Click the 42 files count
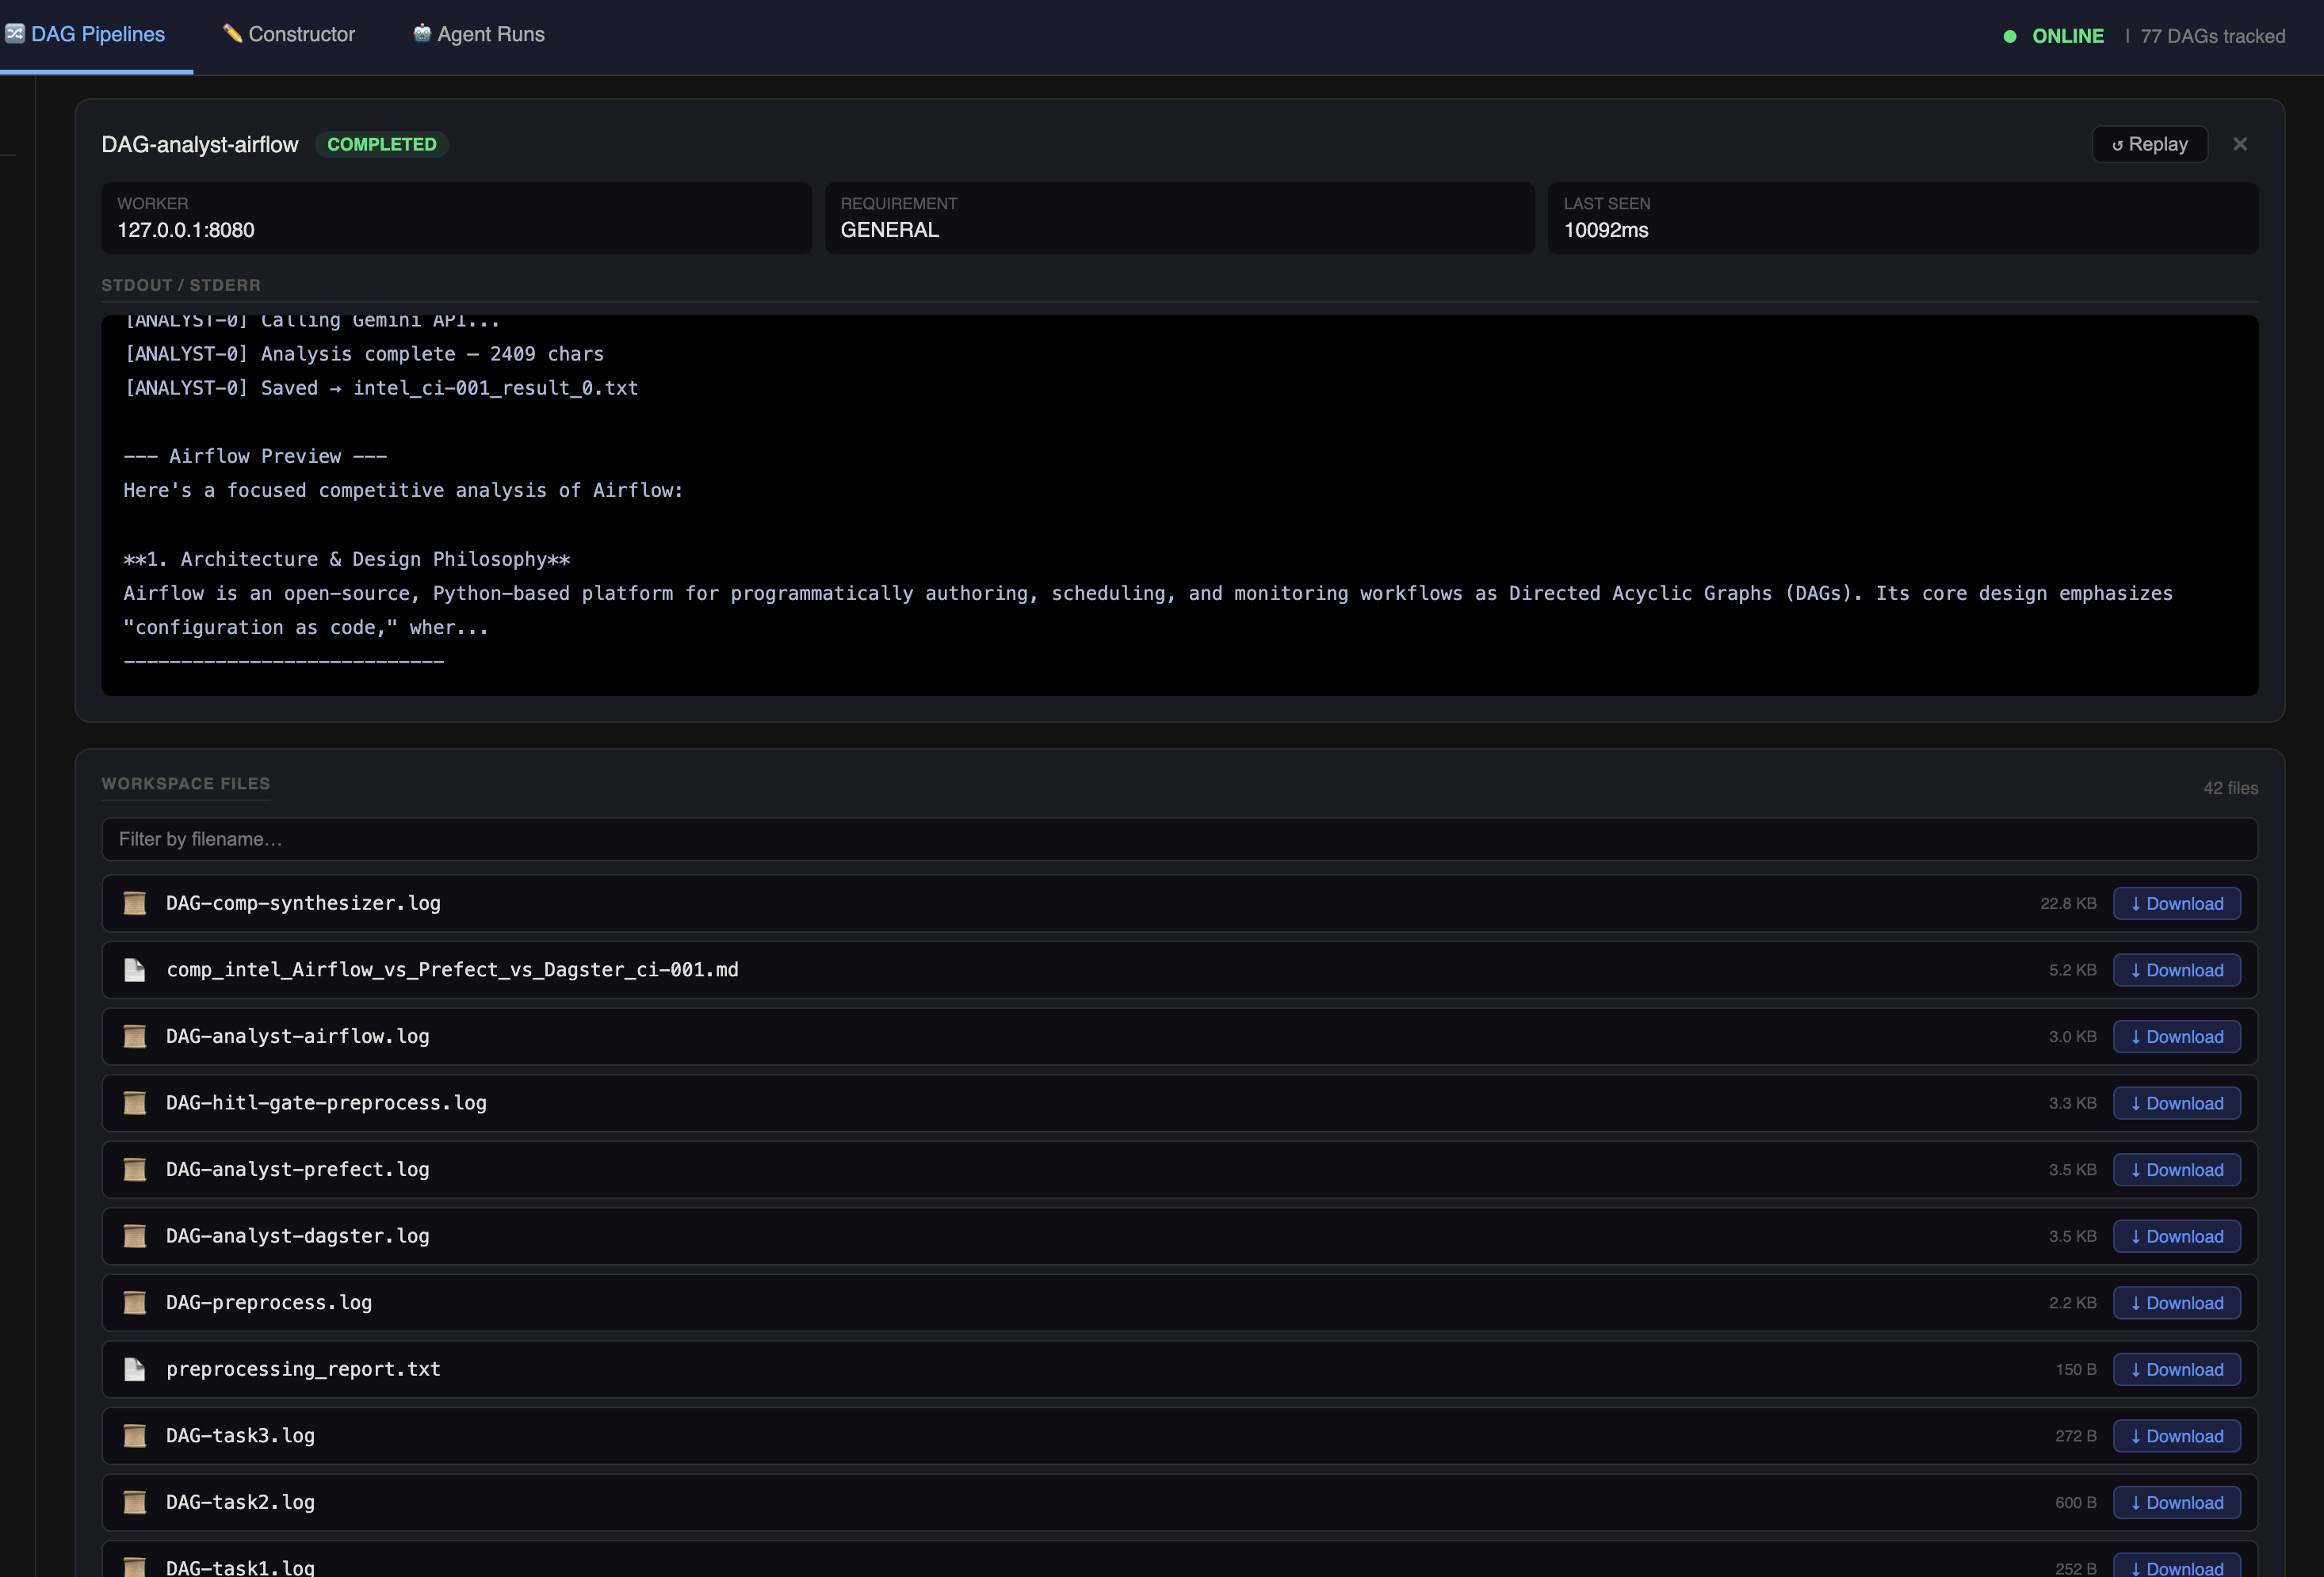 tap(2230, 788)
